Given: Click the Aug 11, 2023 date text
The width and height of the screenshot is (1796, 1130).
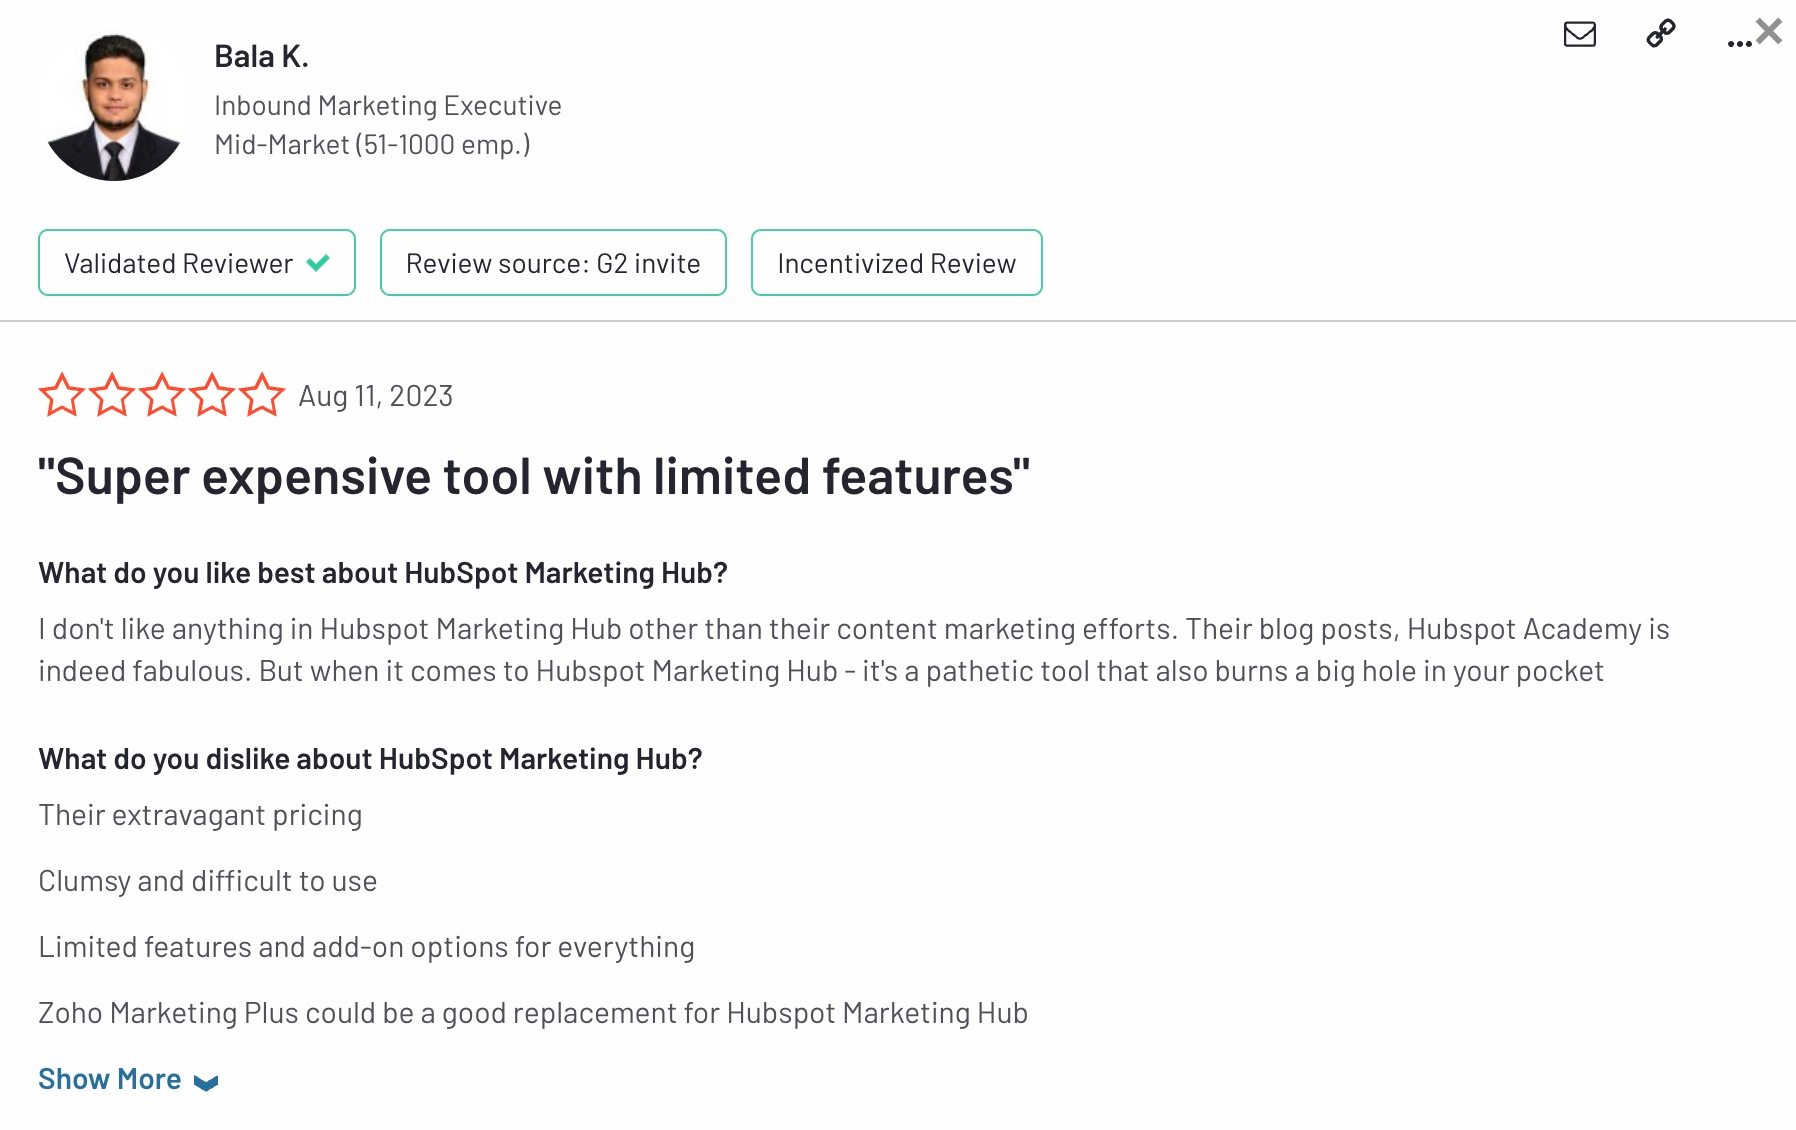Looking at the screenshot, I should pyautogui.click(x=375, y=396).
